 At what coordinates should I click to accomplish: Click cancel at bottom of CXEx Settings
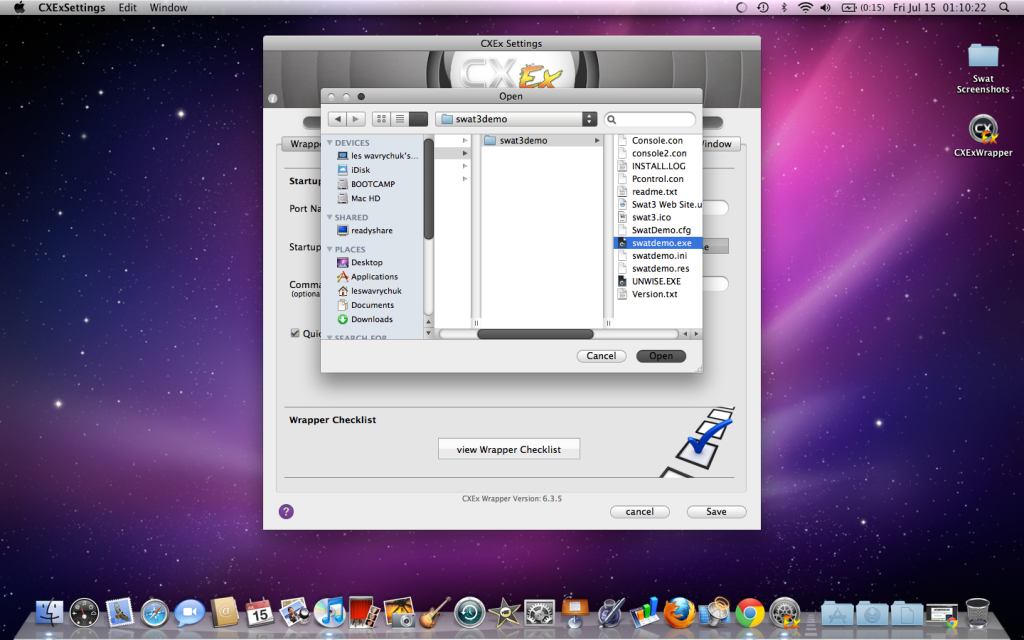click(639, 511)
